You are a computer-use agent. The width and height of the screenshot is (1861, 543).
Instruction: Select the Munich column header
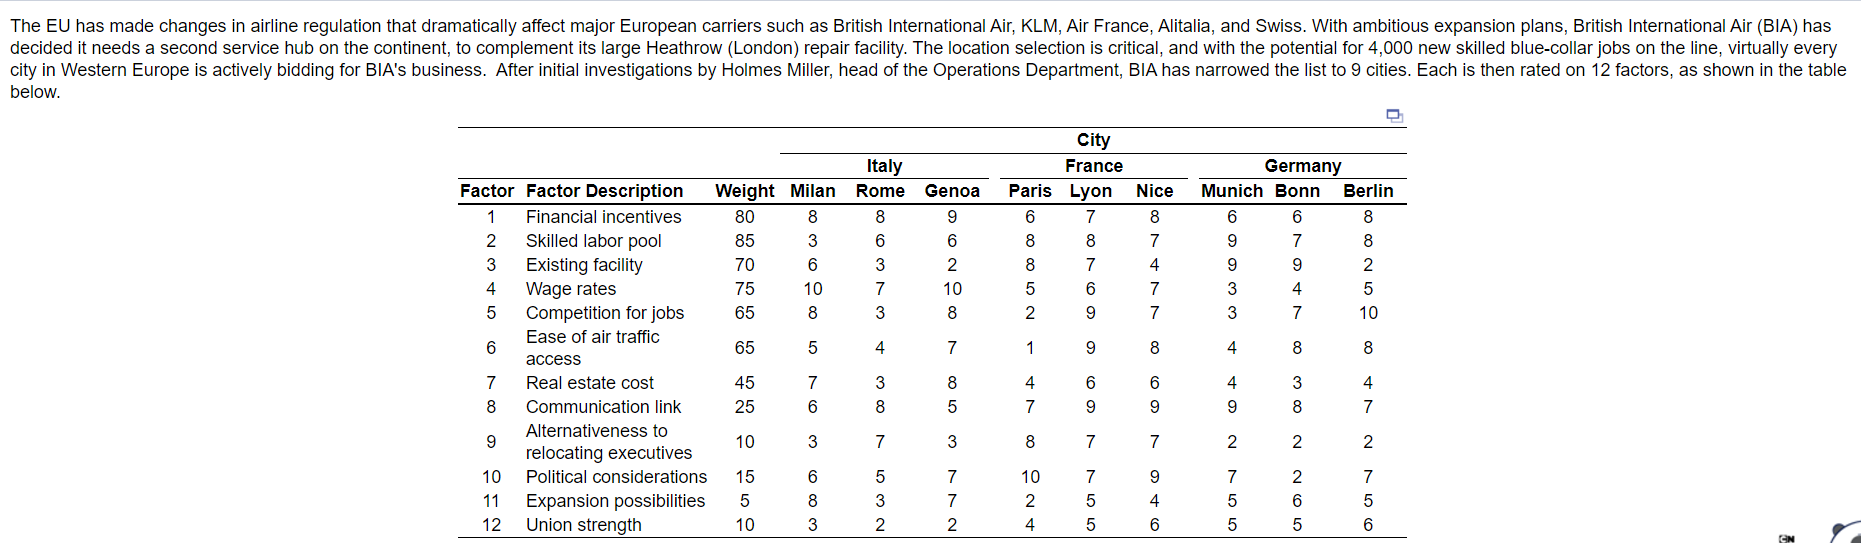(1231, 191)
